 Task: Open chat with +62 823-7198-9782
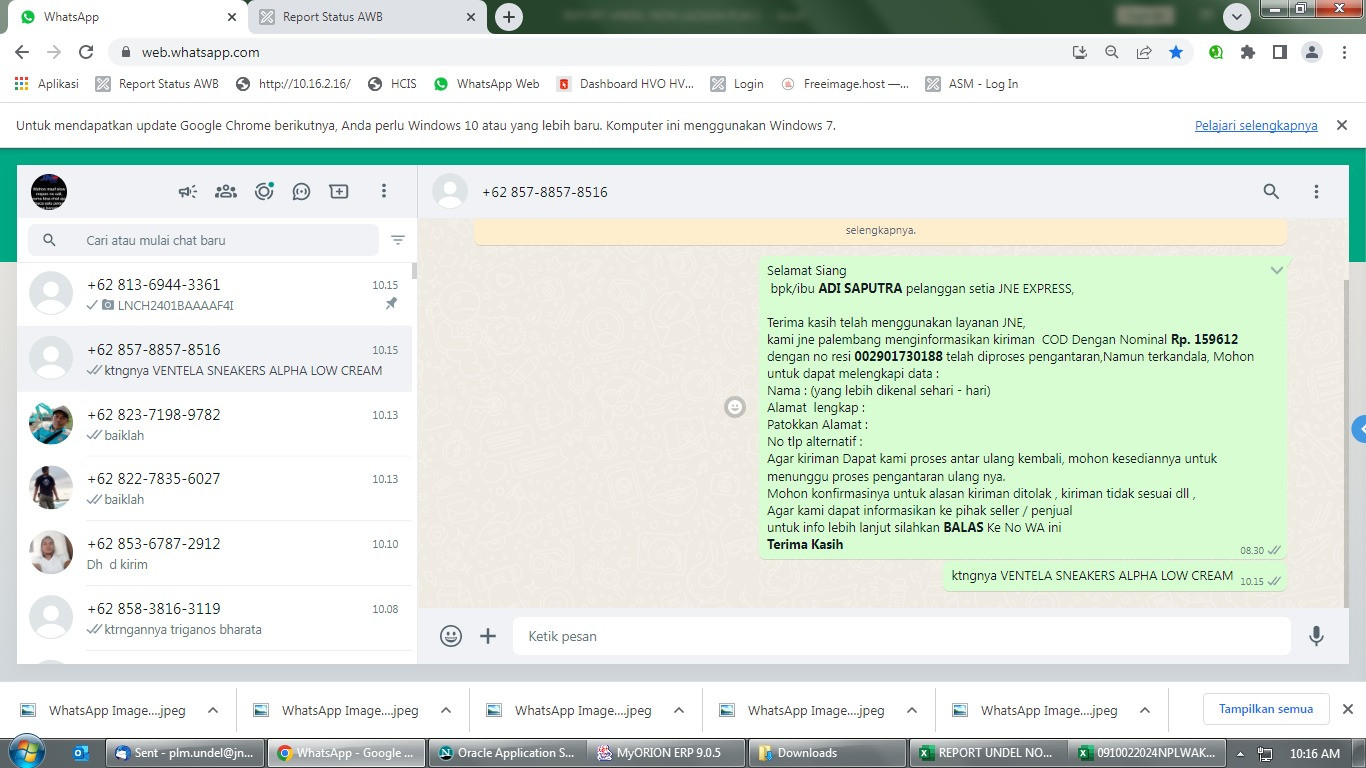(214, 424)
